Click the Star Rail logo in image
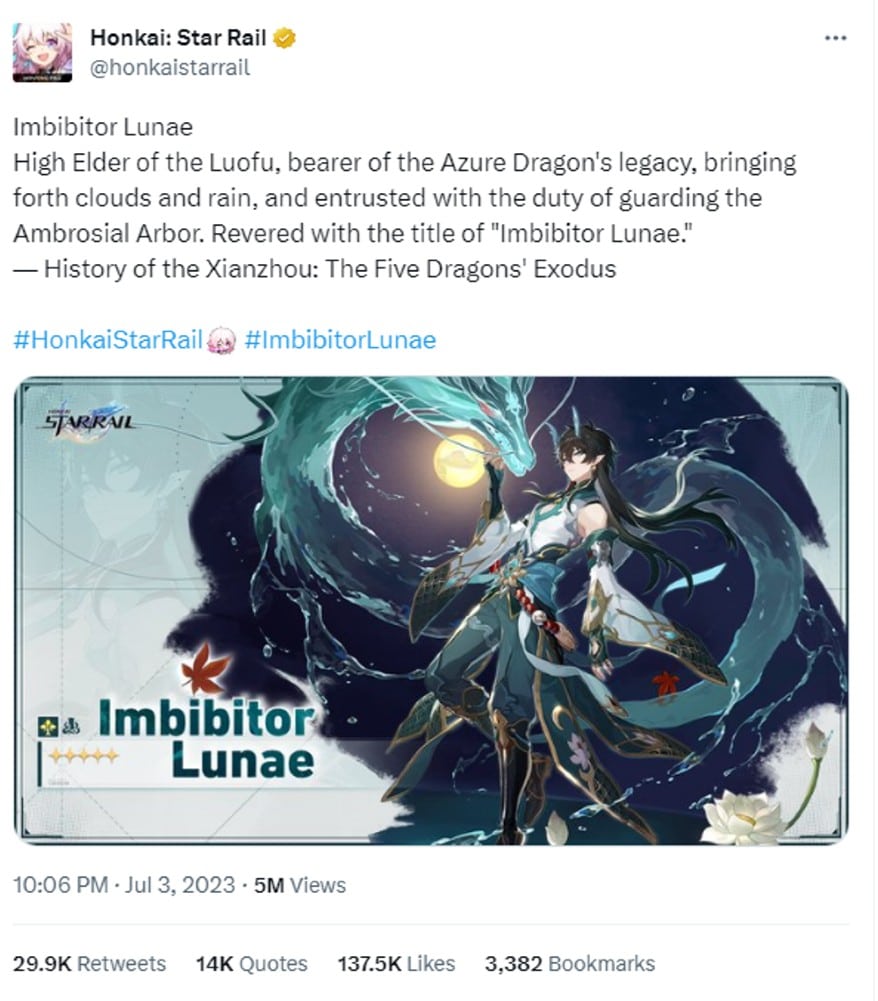Screen dimensions: 878x1001 coord(88,418)
